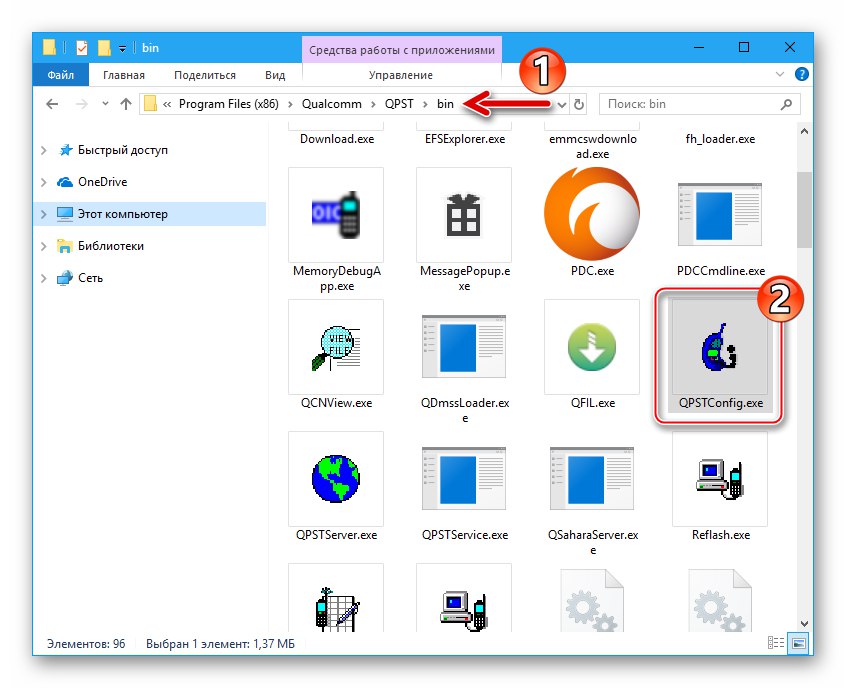Open the Поделиться ribbon tab
846x688 pixels.
[204, 75]
